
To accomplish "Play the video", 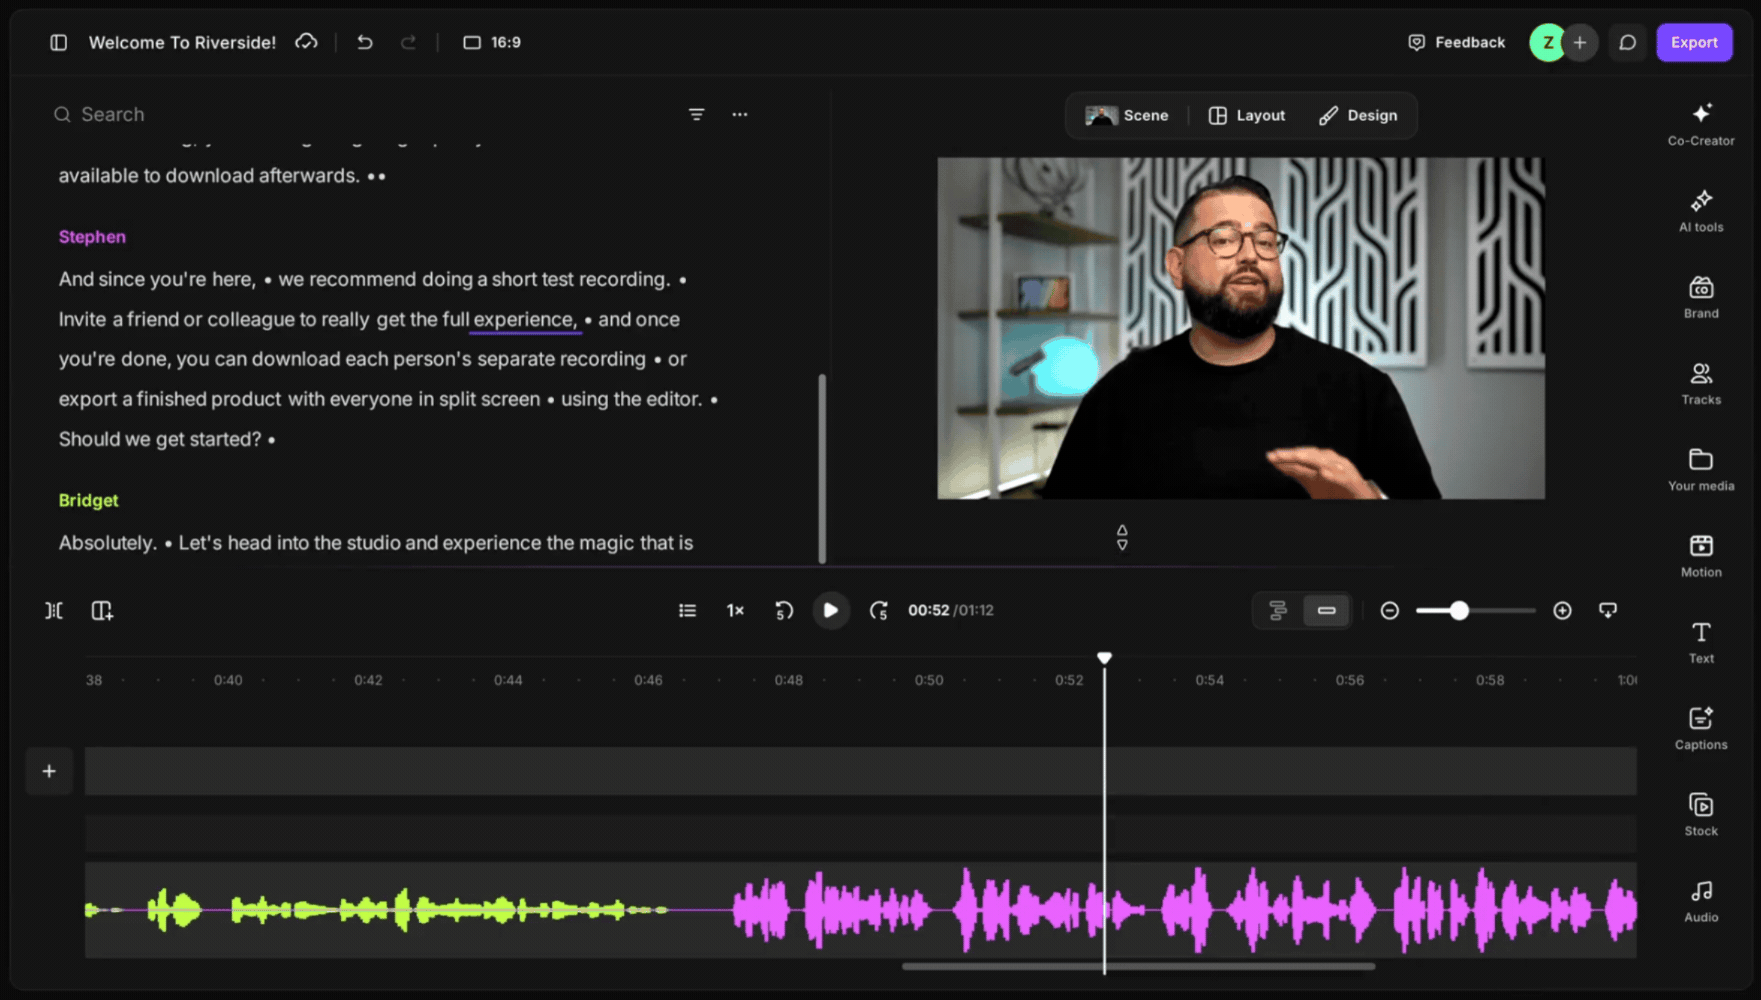I will (830, 610).
